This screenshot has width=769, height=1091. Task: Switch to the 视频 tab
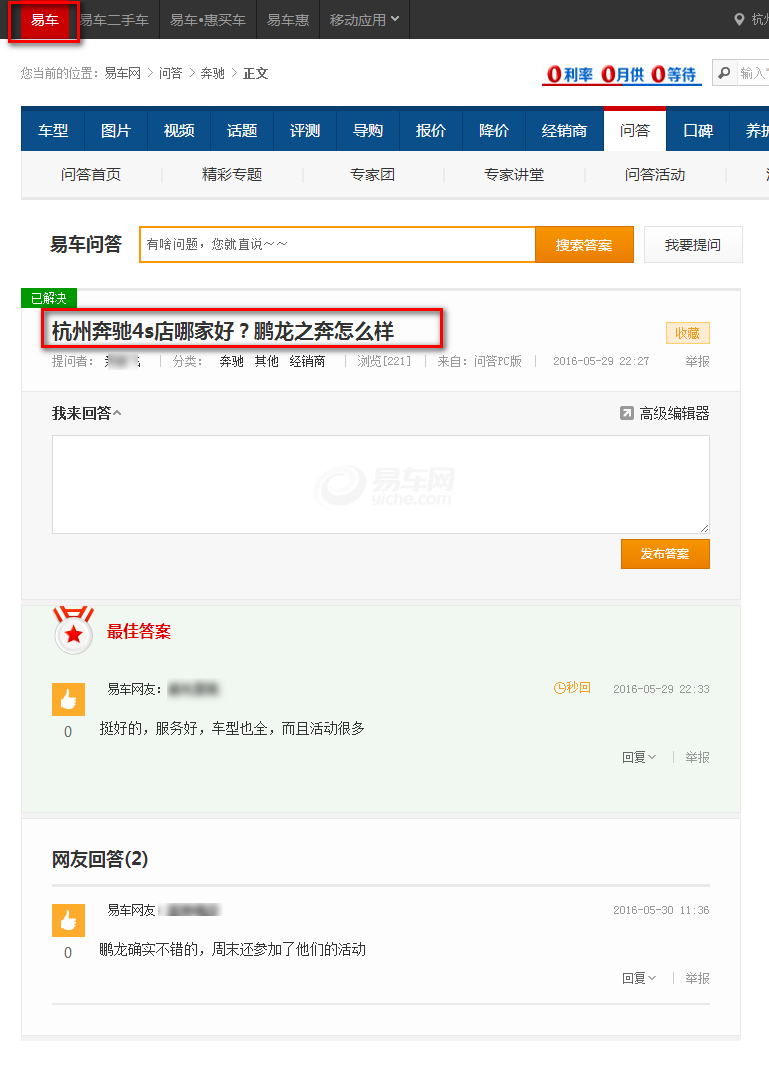[x=179, y=130]
